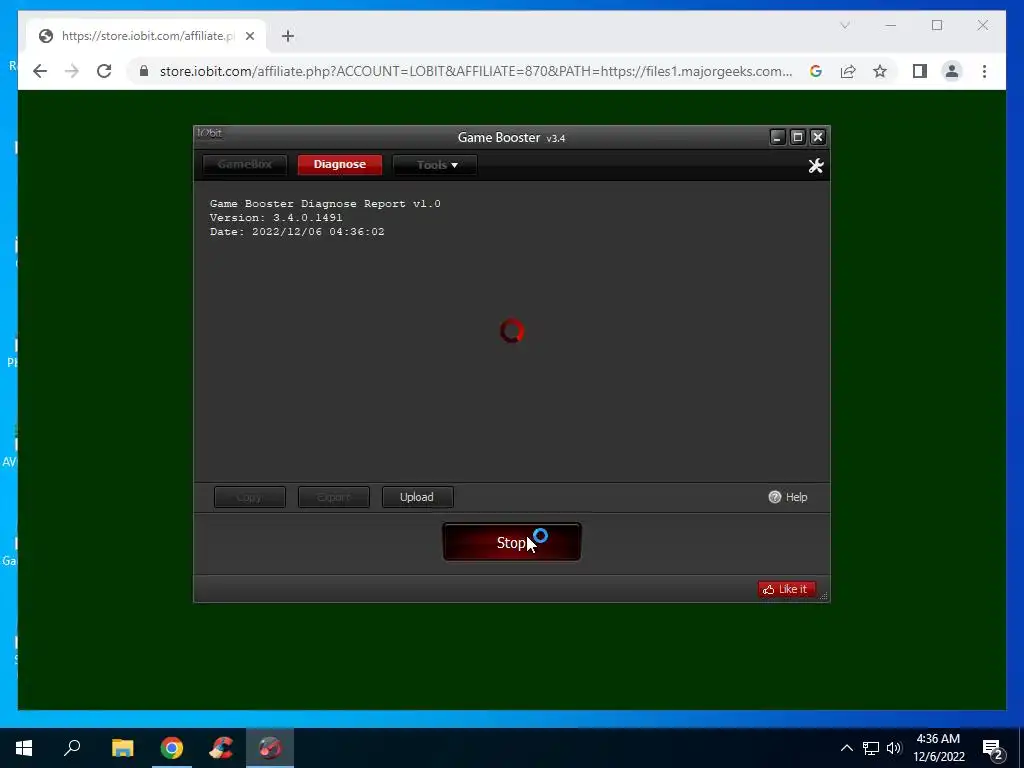Reload the Chrome page

[x=104, y=71]
